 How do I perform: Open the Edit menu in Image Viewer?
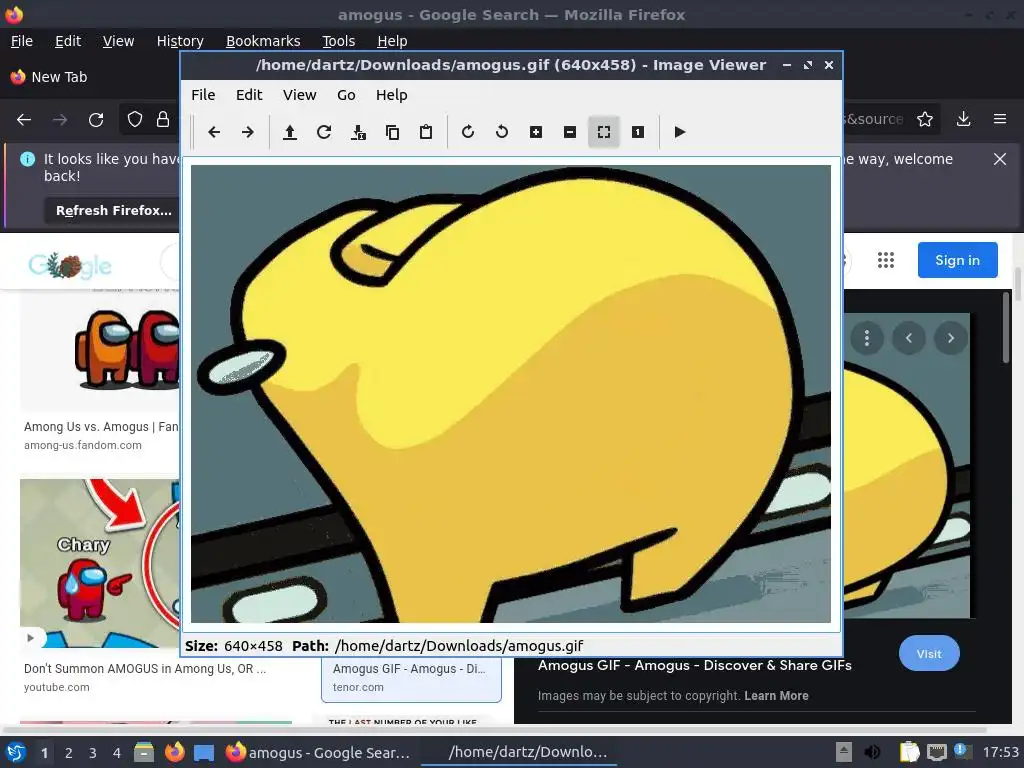click(x=249, y=95)
